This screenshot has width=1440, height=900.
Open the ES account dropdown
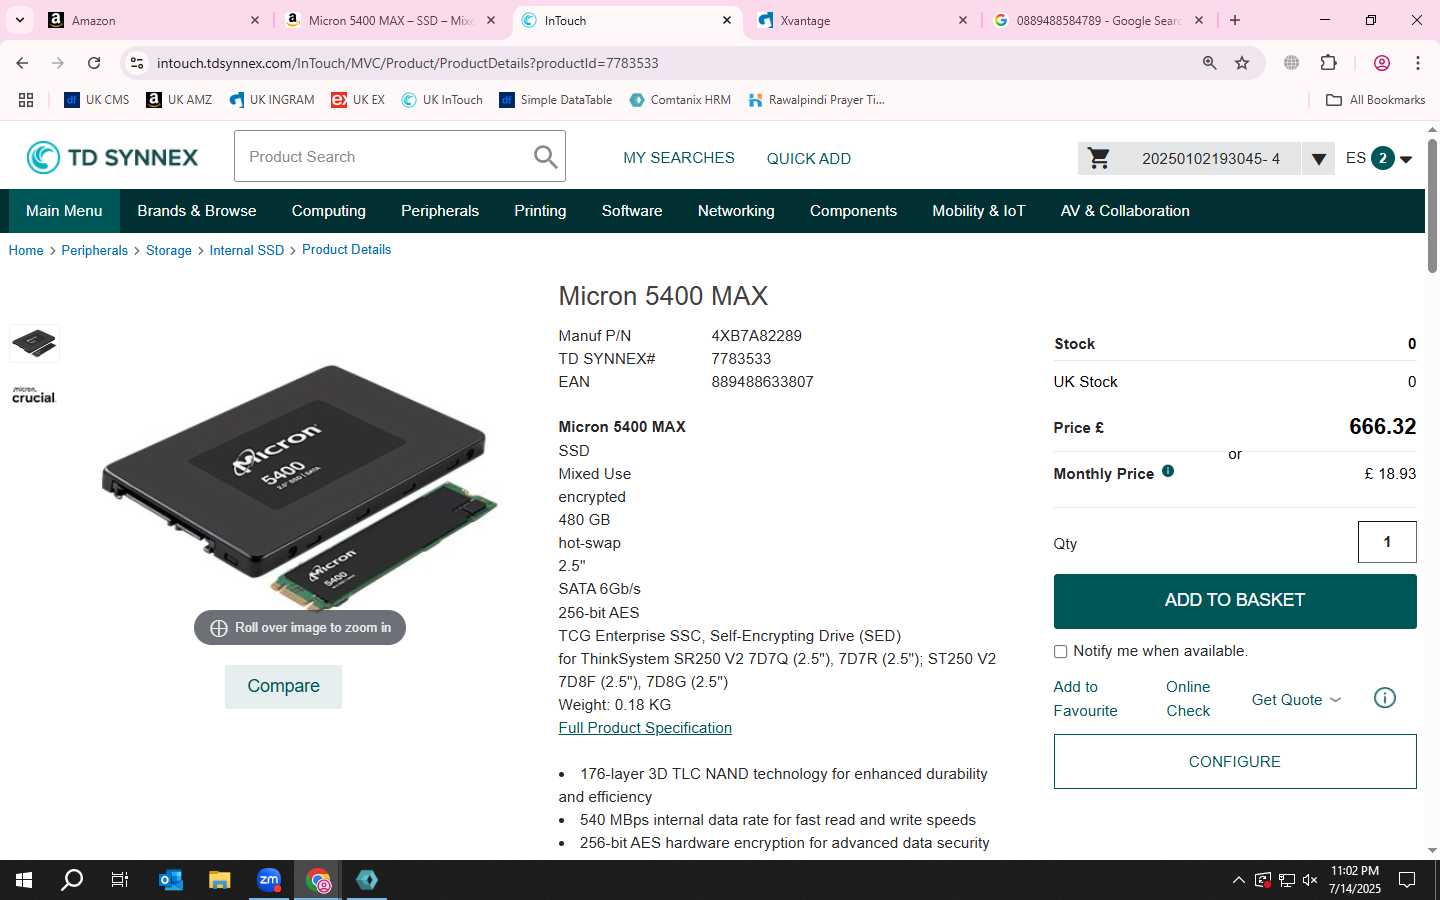coord(1379,158)
